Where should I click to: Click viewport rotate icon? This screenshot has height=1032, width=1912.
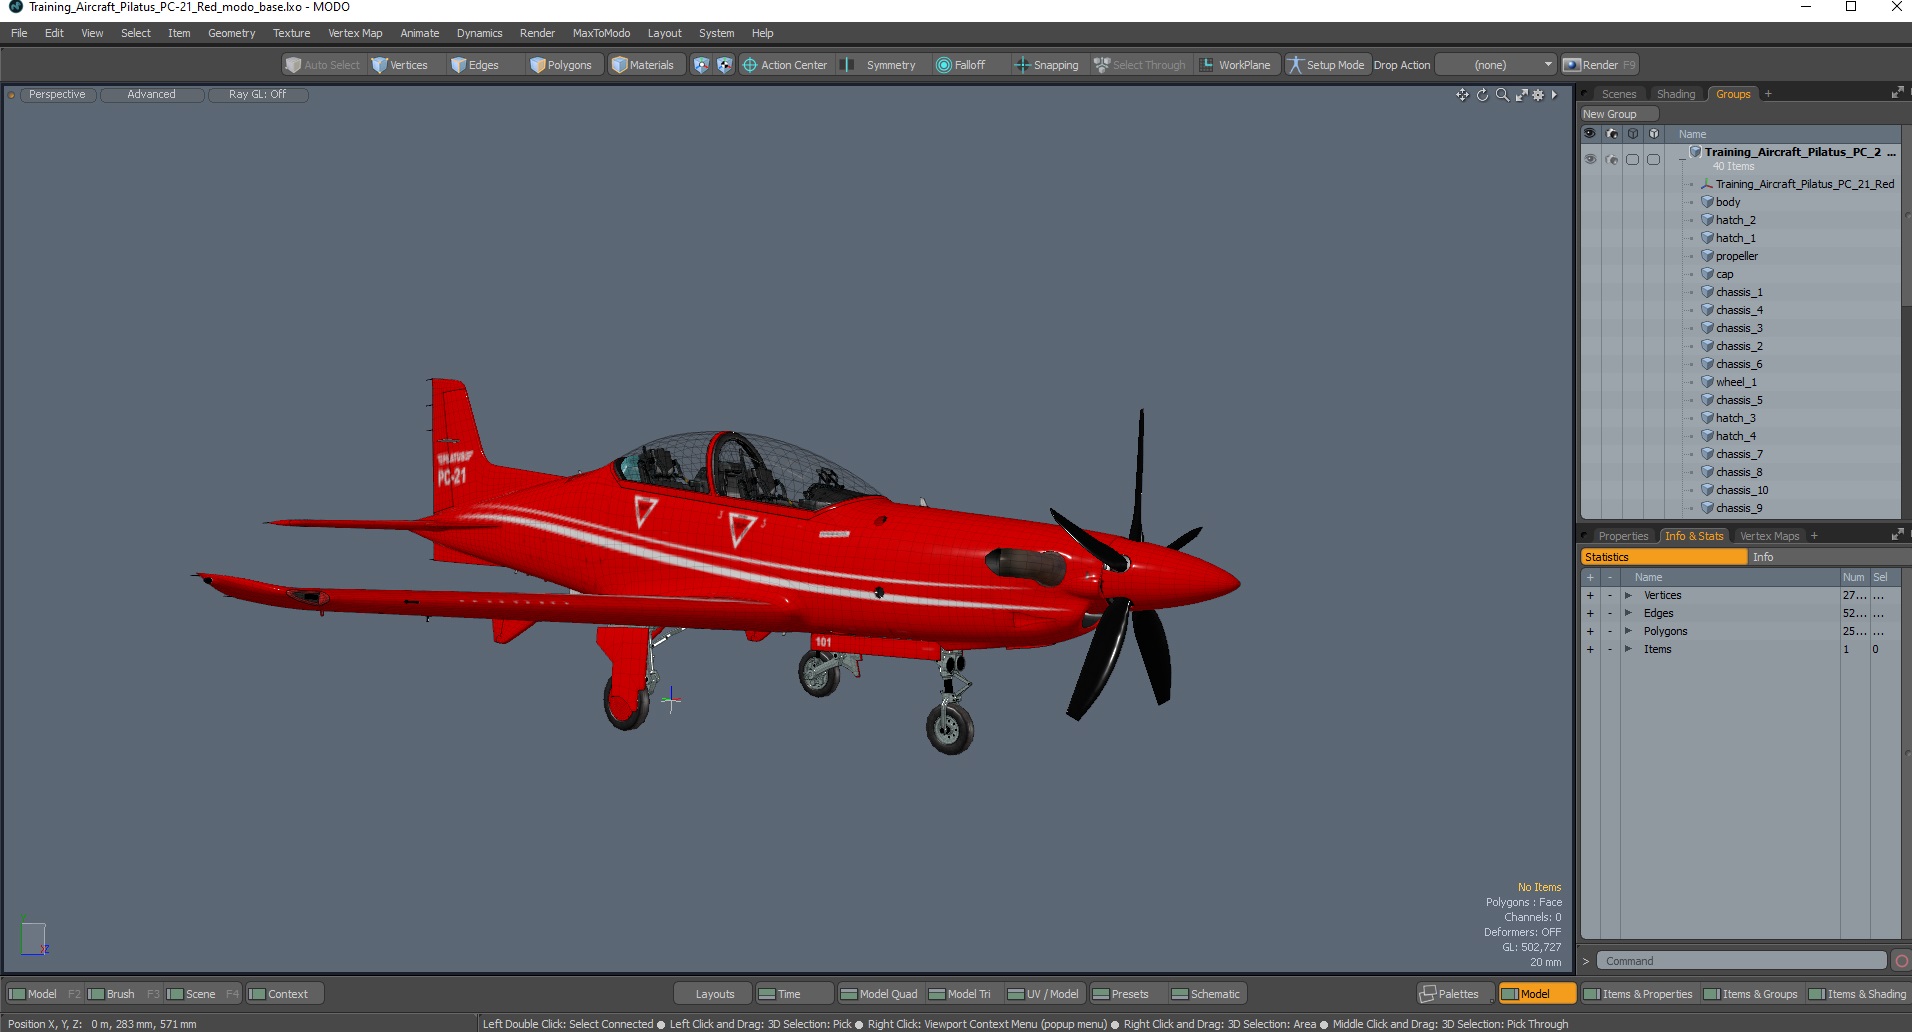point(1482,95)
